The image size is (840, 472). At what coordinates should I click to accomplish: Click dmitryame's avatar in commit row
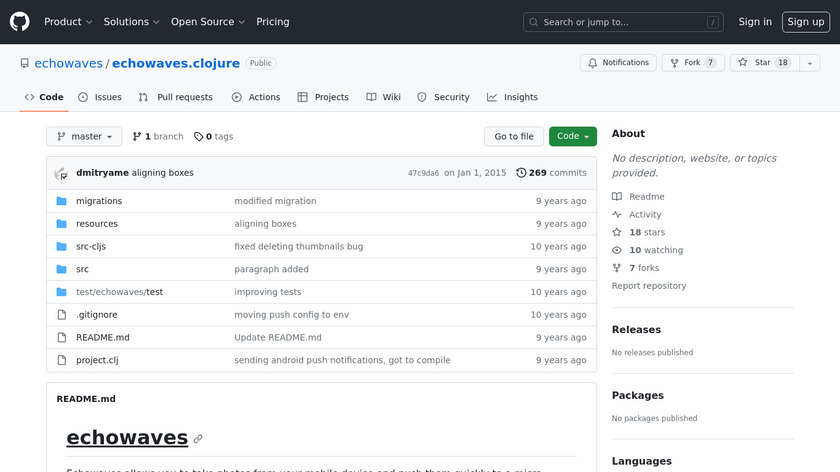[x=61, y=173]
